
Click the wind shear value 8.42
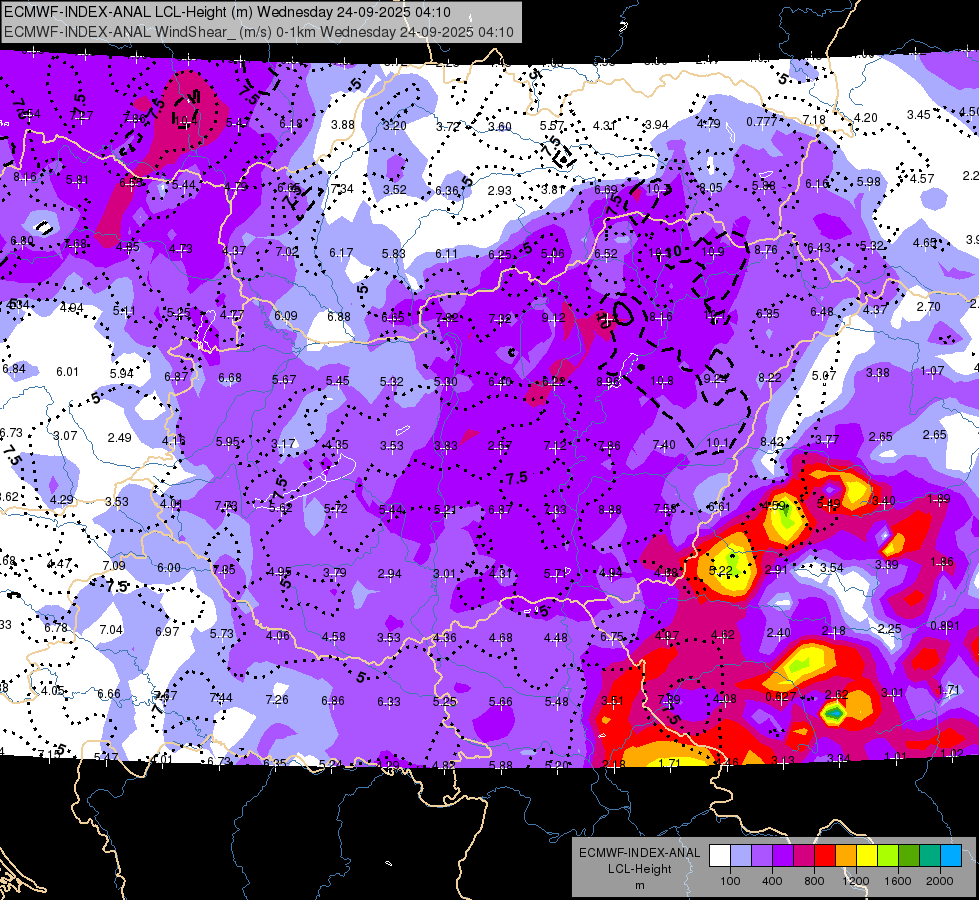772,442
